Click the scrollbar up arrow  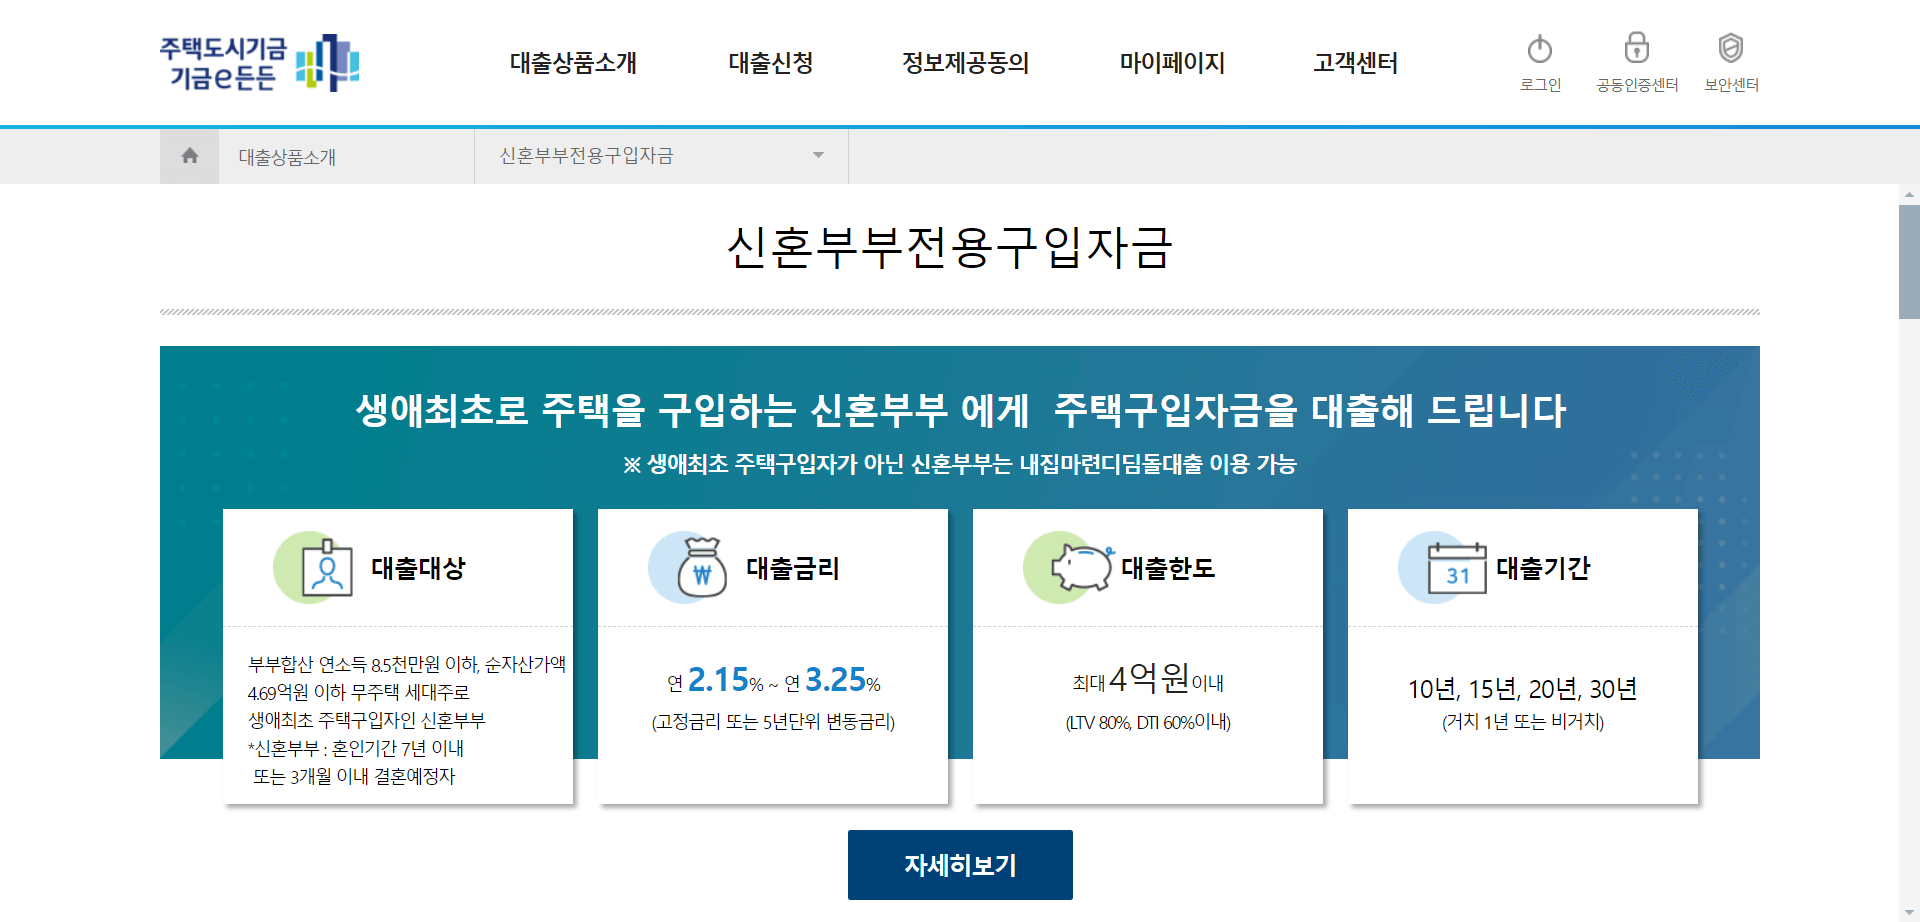pos(1909,195)
